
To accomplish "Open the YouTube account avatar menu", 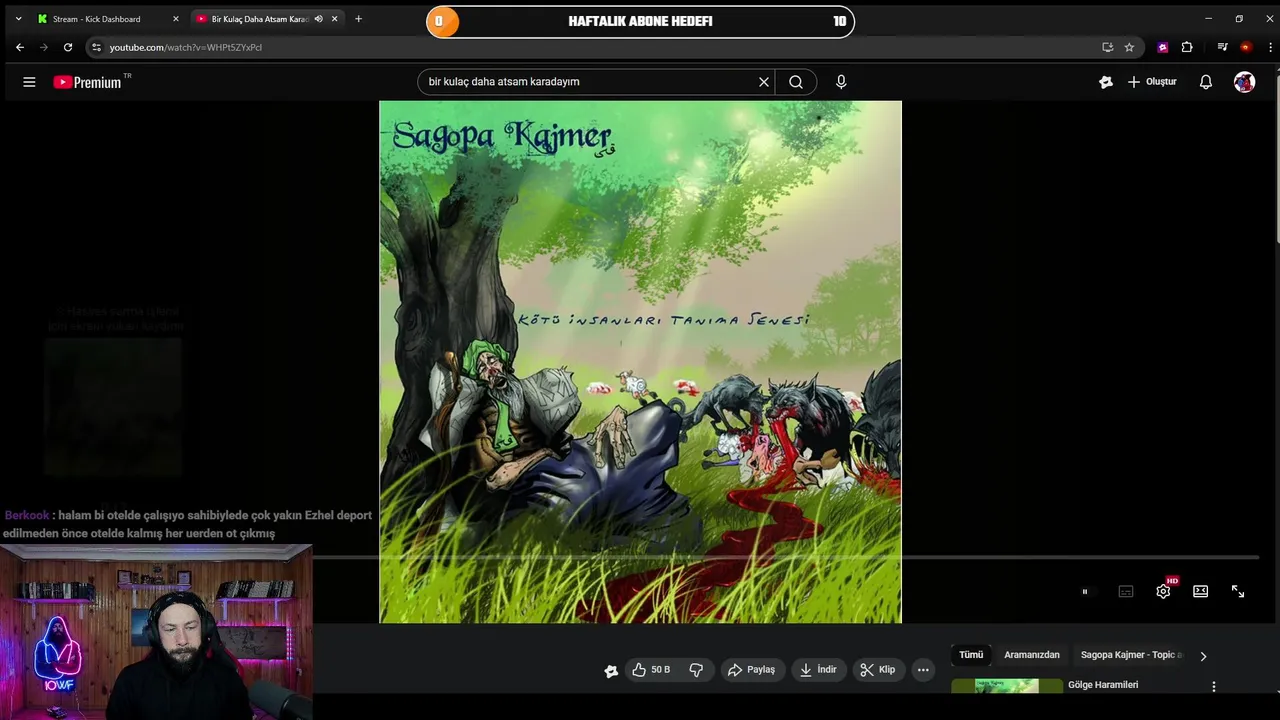I will [x=1244, y=82].
